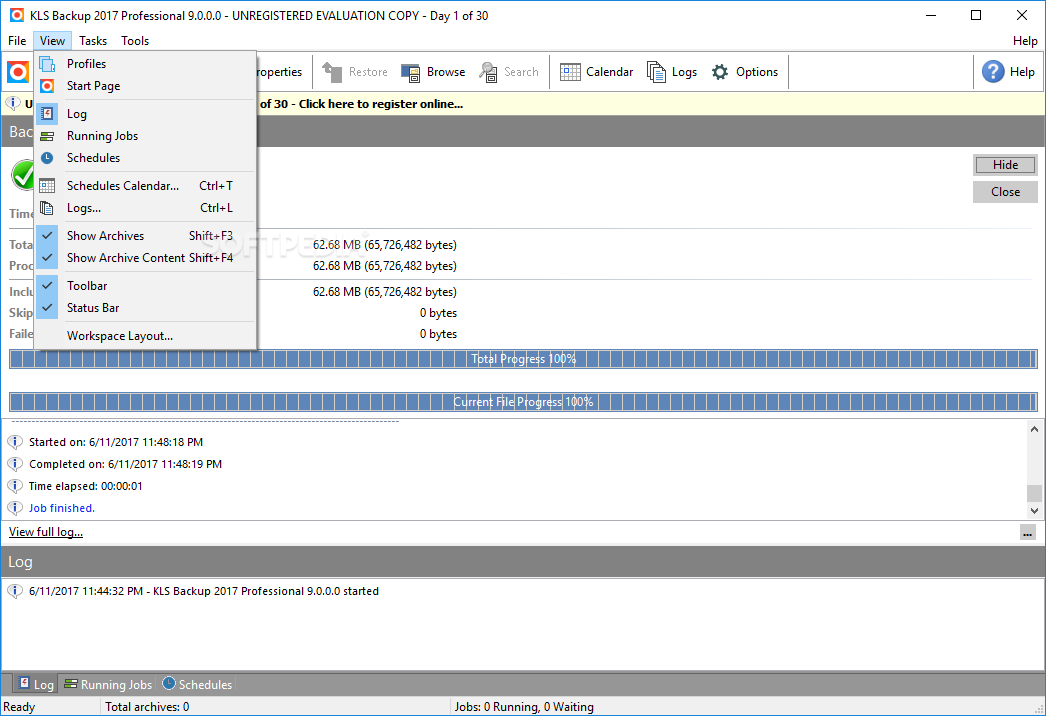The height and width of the screenshot is (716, 1046).
Task: Toggle Show Archive Content option
Action: pyautogui.click(x=145, y=258)
